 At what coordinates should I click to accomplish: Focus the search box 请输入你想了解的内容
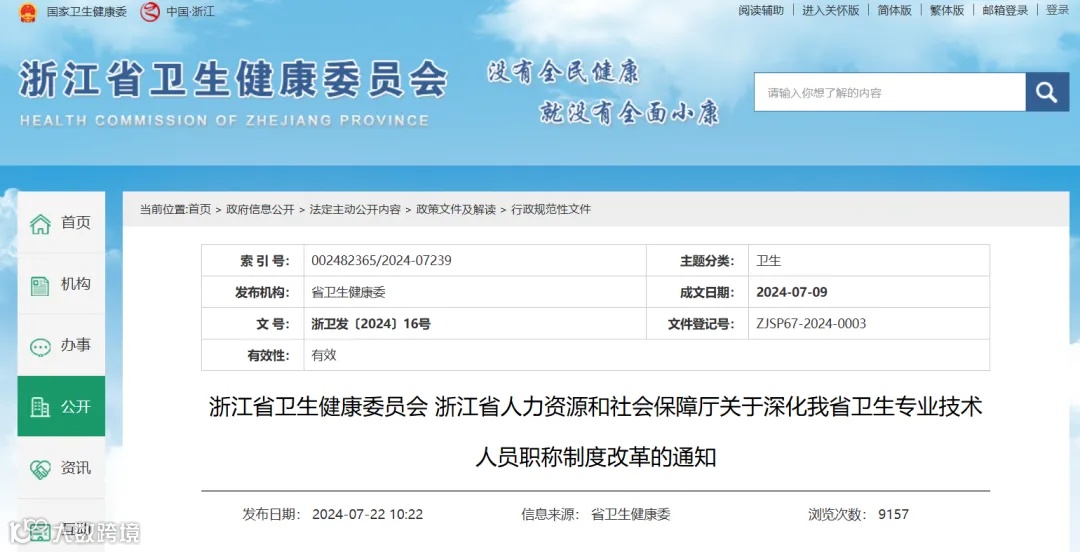click(x=889, y=92)
